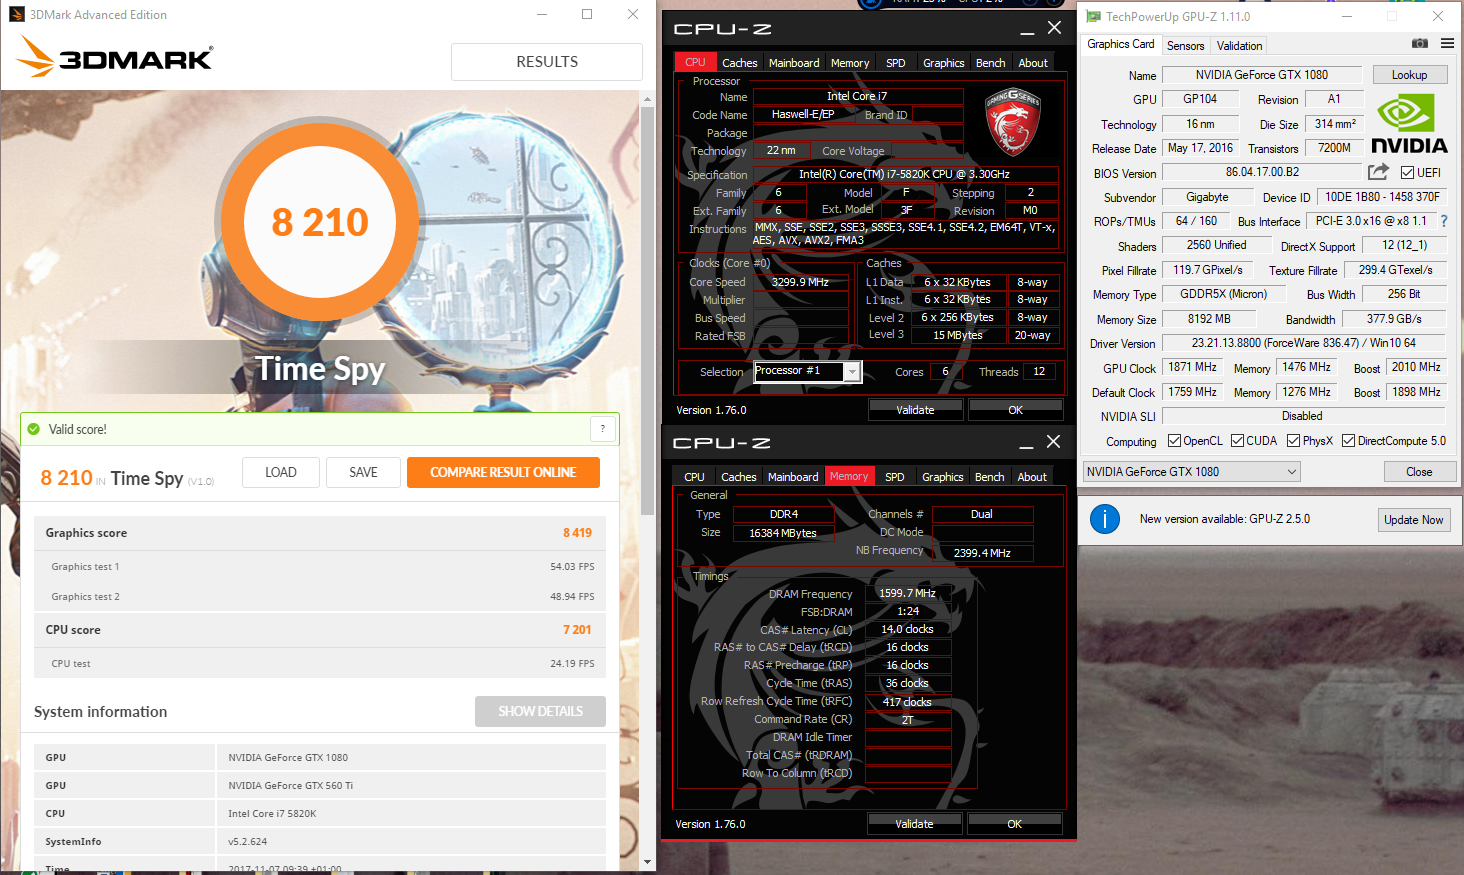Click the LOAD button
This screenshot has width=1464, height=875.
[281, 472]
